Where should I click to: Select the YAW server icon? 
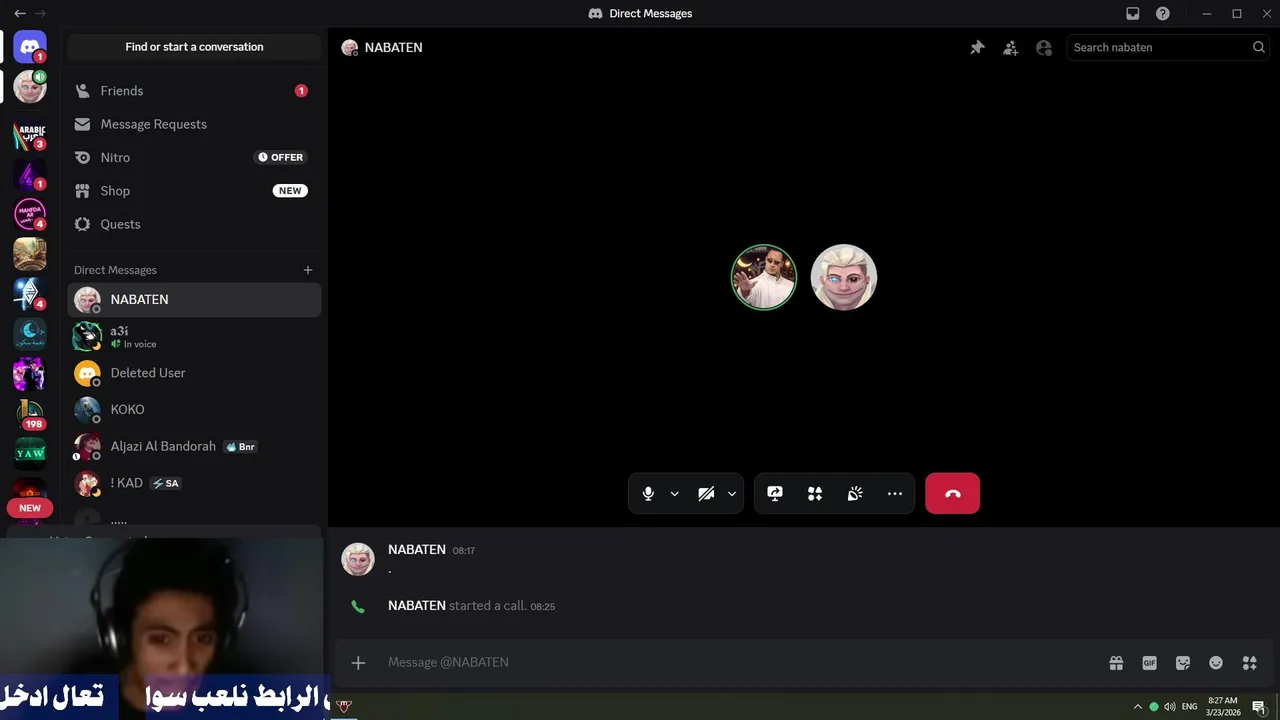30,453
